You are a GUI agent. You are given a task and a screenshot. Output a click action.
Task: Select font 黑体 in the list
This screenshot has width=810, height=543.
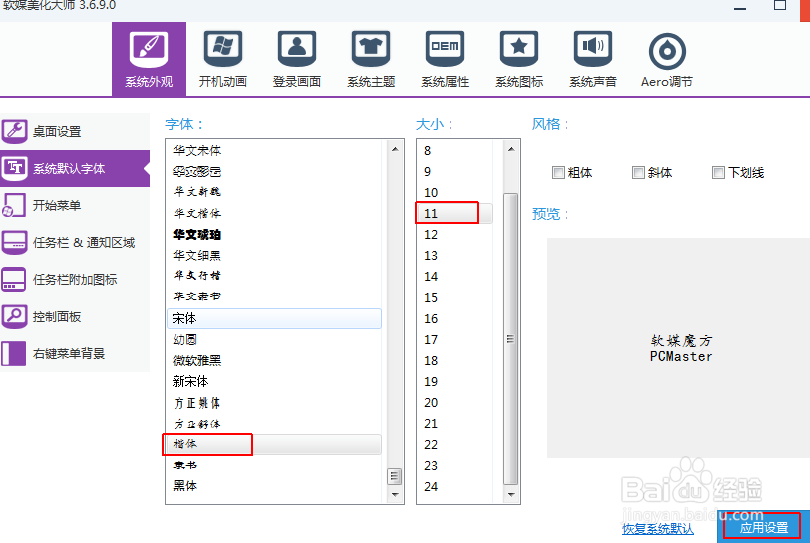(x=274, y=486)
